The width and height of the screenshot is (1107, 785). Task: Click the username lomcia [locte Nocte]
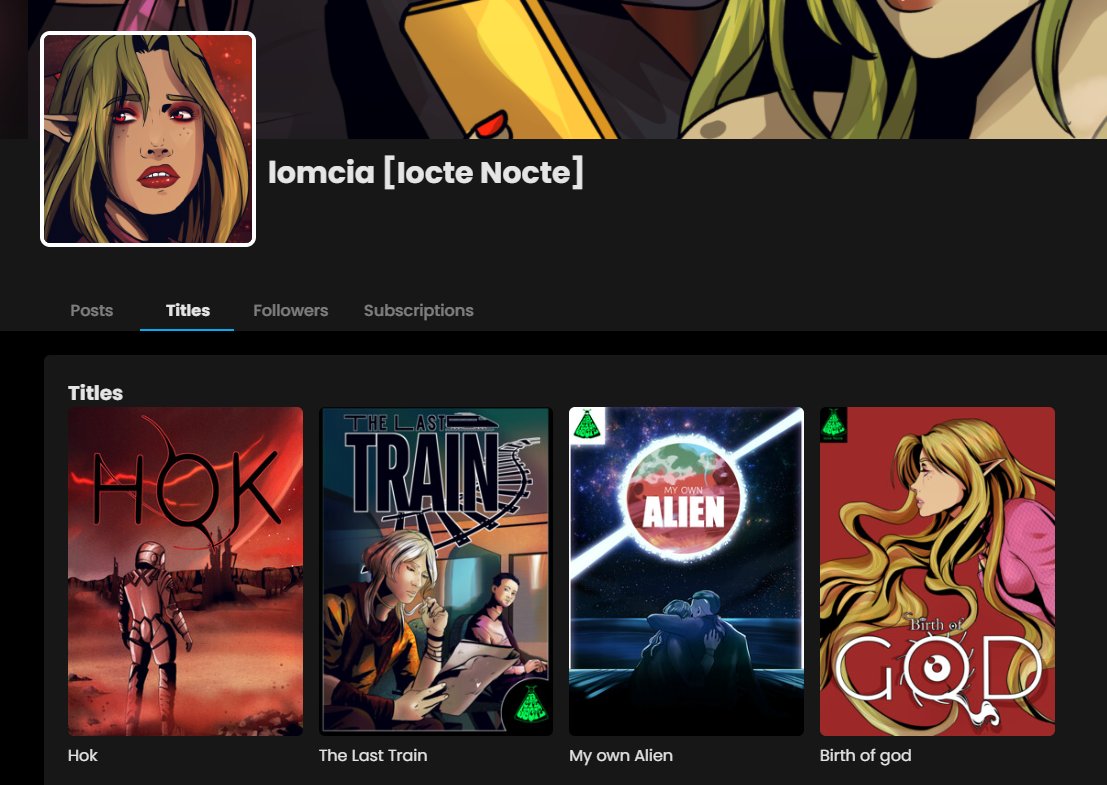(x=427, y=173)
